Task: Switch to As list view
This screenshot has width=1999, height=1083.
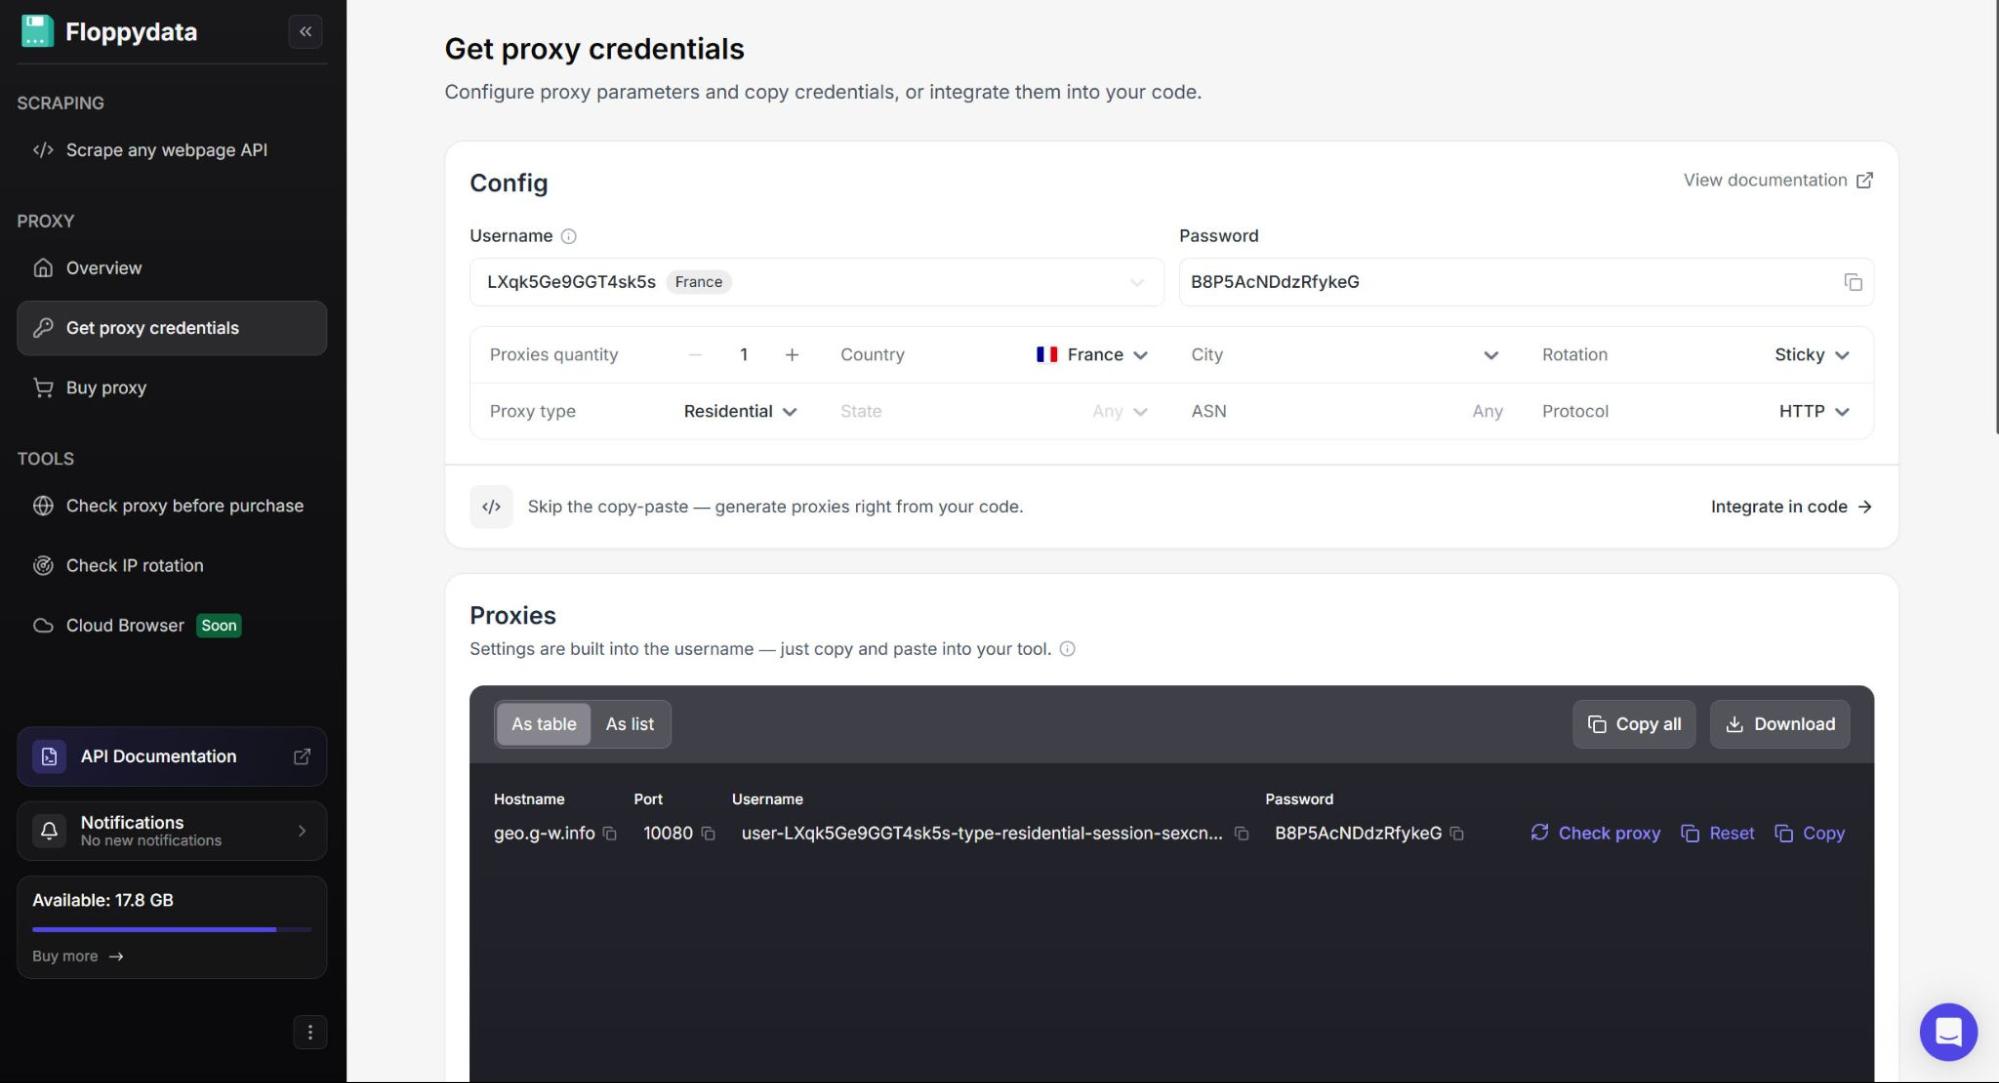Action: click(x=630, y=724)
